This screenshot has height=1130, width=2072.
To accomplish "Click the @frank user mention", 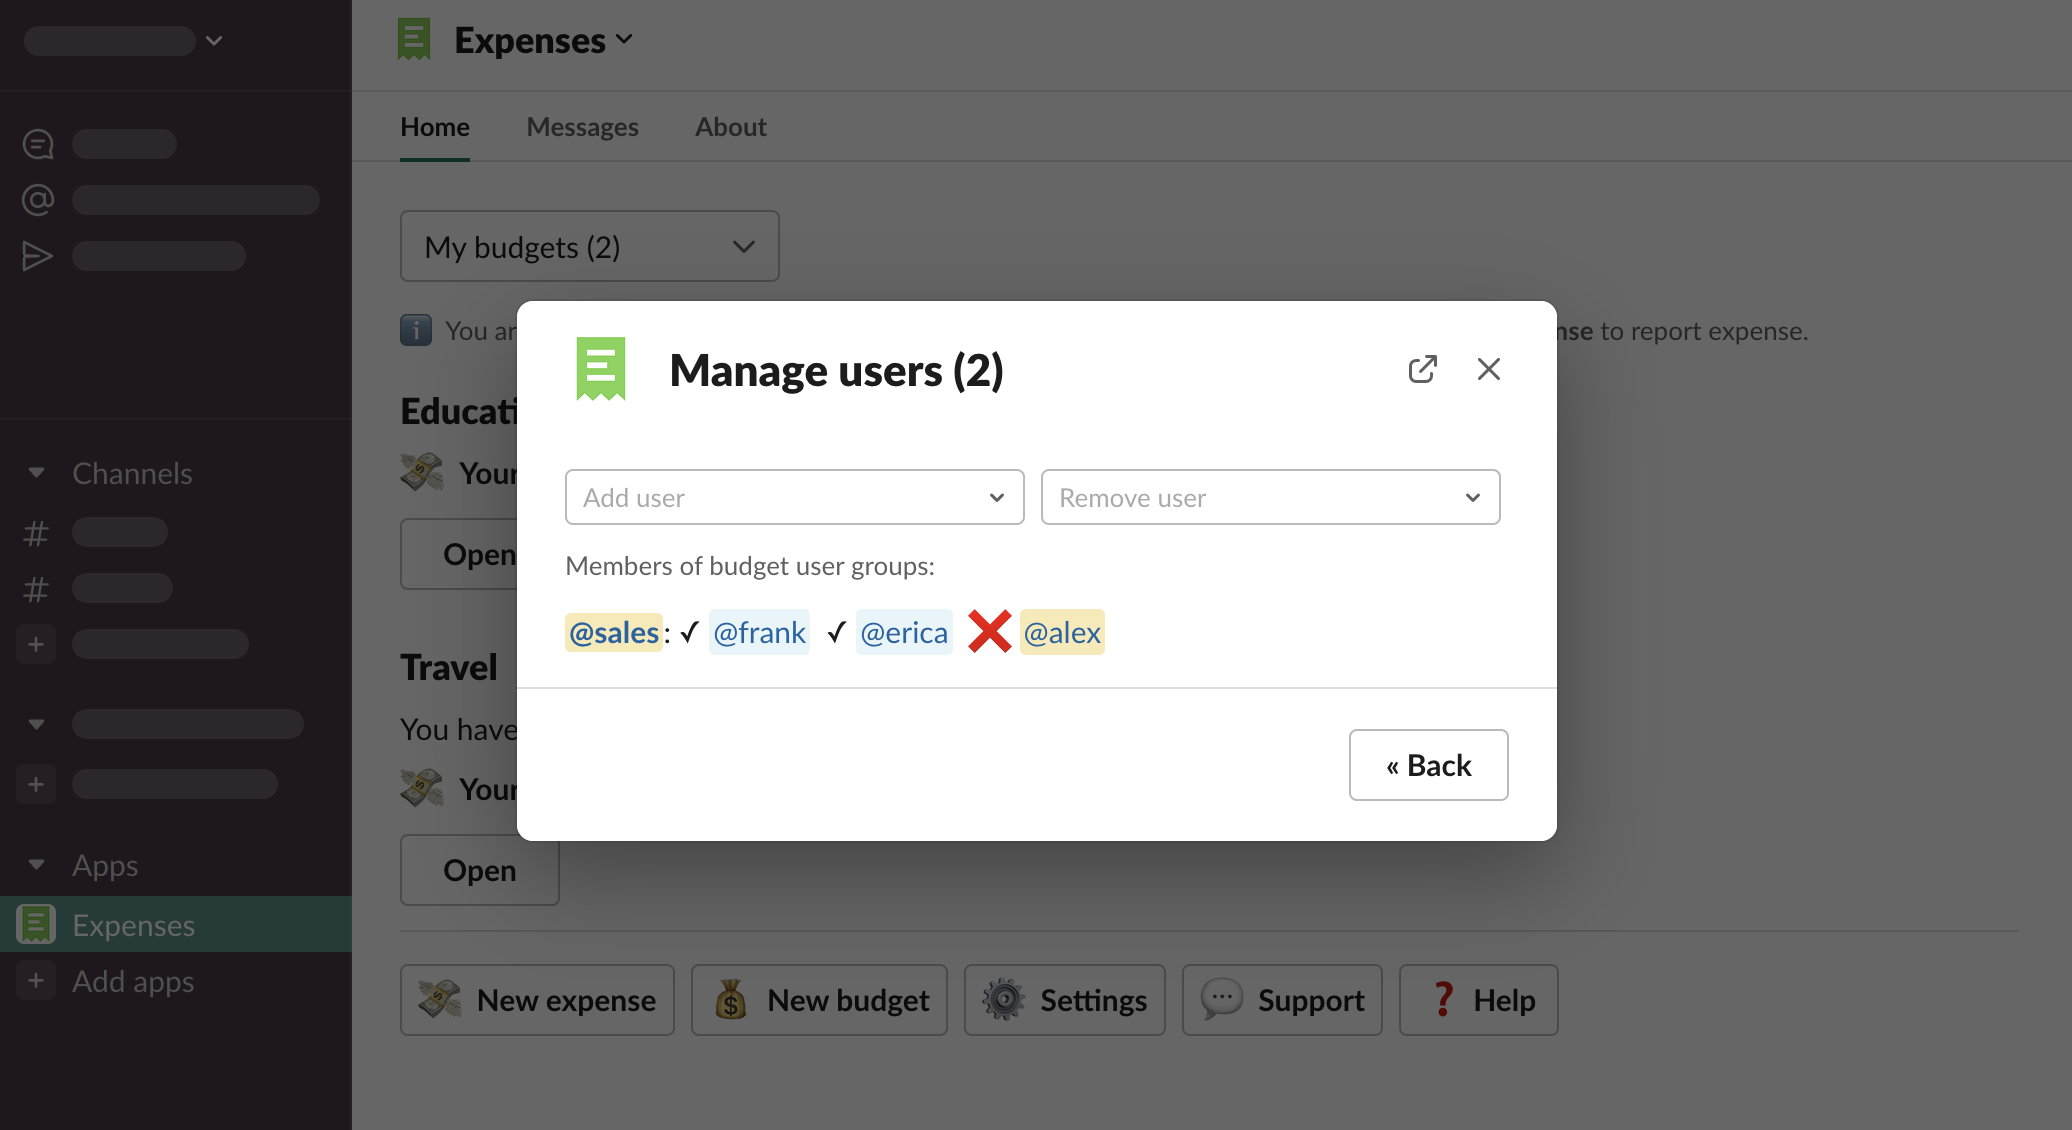I will pos(759,632).
